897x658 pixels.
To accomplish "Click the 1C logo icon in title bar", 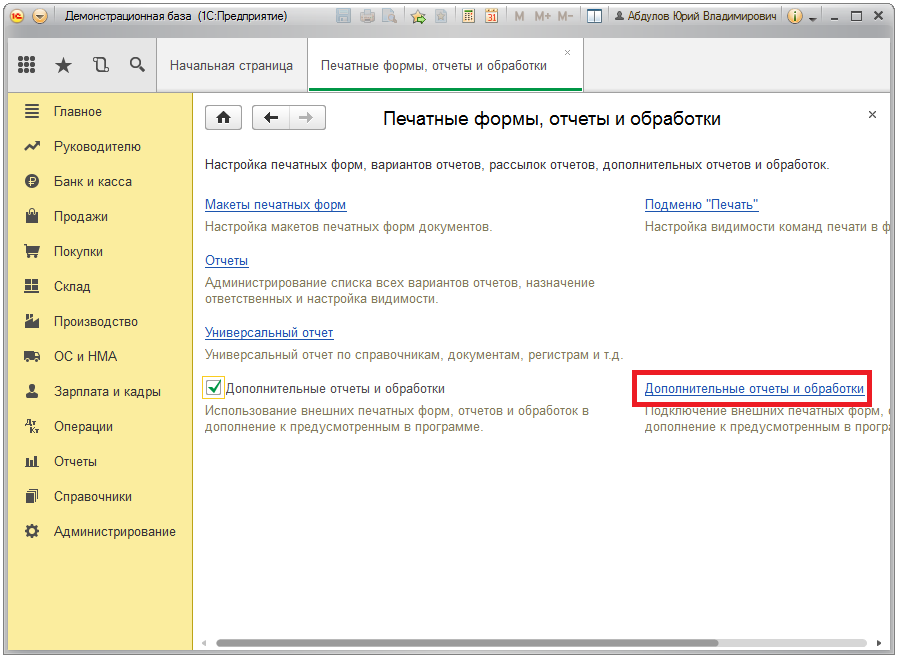I will 17,17.
